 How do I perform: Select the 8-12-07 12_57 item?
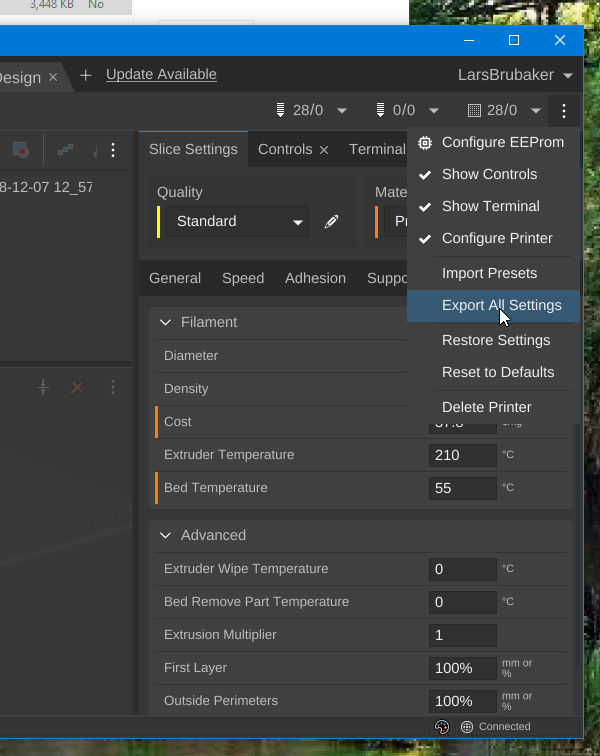tap(46, 188)
